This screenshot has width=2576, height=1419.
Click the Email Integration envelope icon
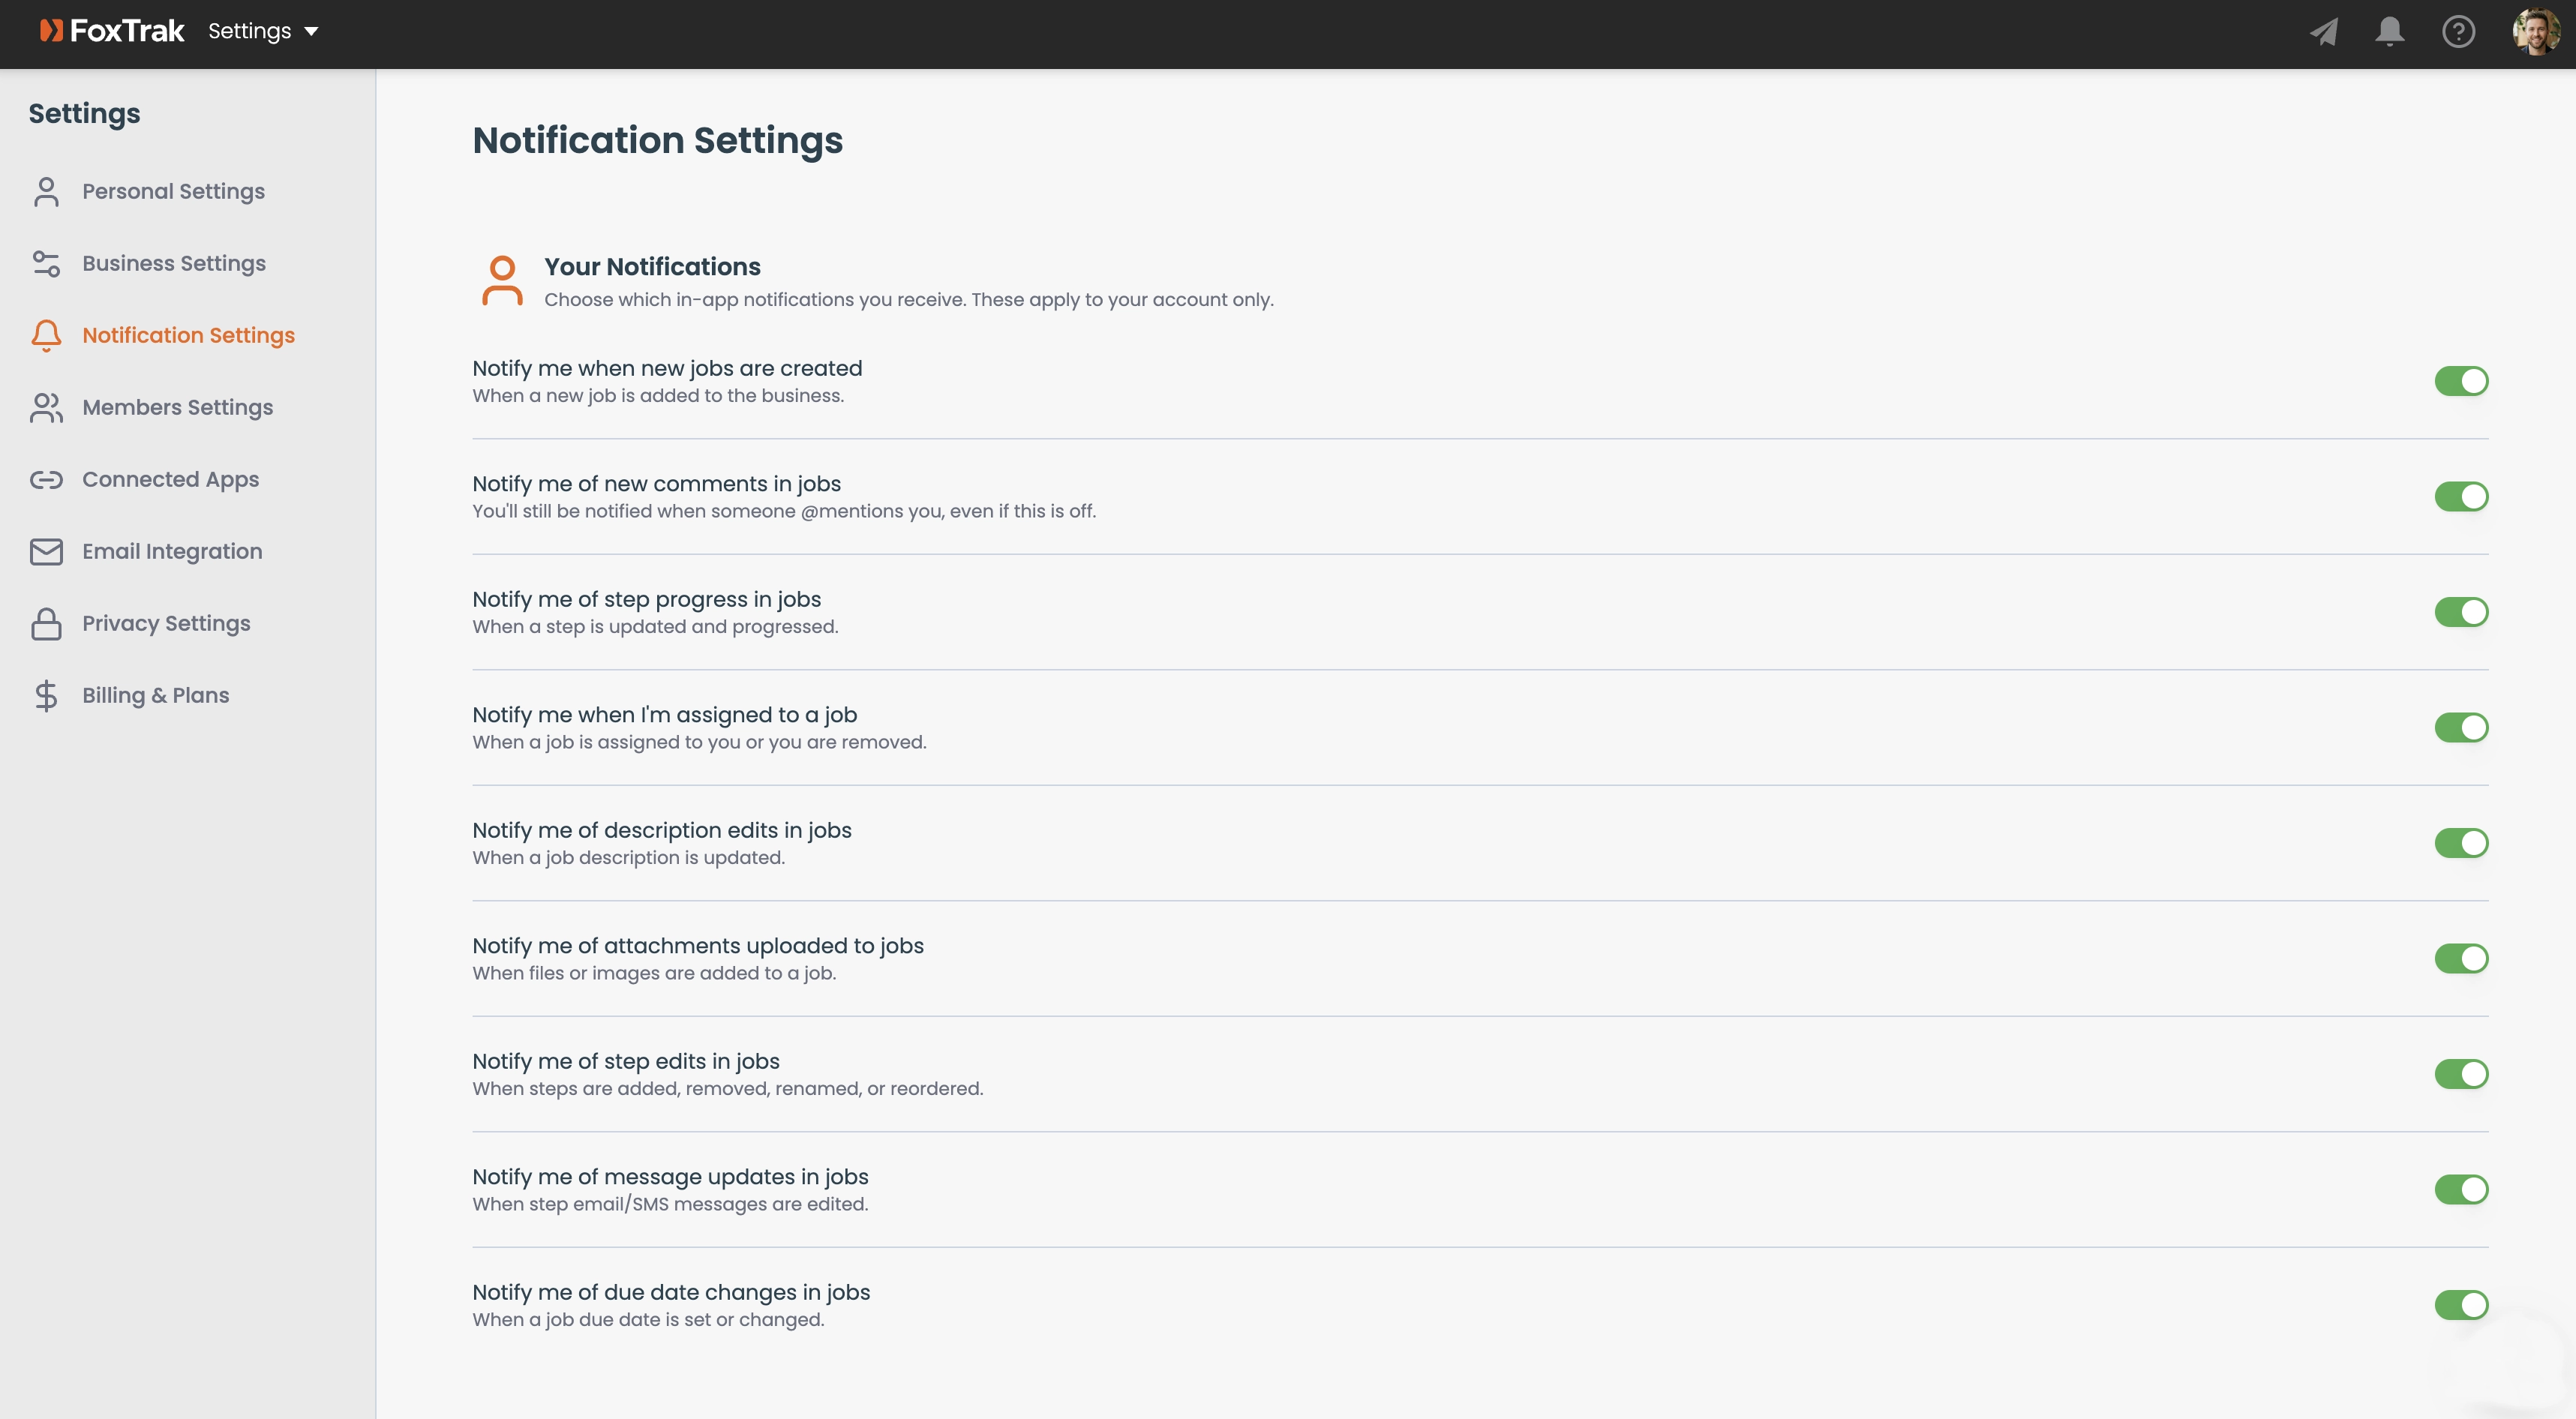coord(46,551)
